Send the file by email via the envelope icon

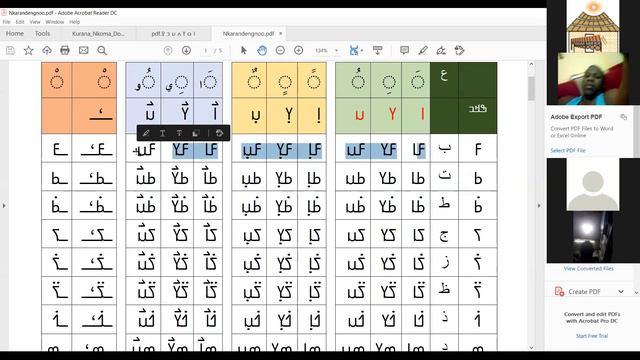coord(84,51)
